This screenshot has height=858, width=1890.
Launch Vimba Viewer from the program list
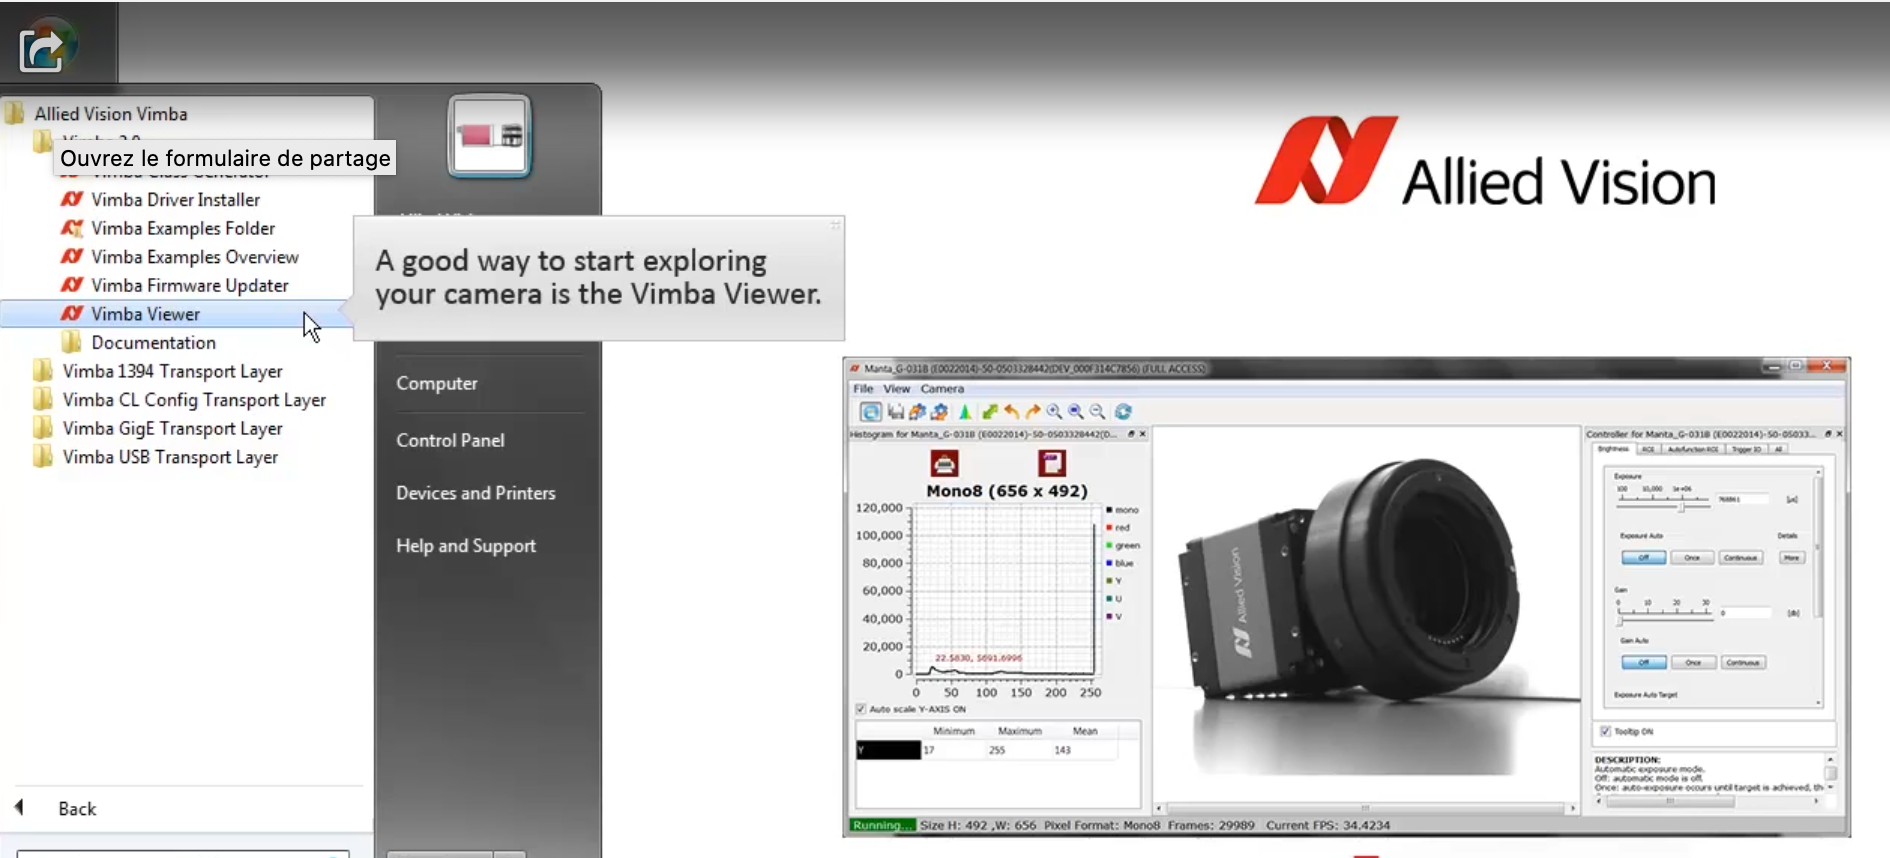pos(146,314)
